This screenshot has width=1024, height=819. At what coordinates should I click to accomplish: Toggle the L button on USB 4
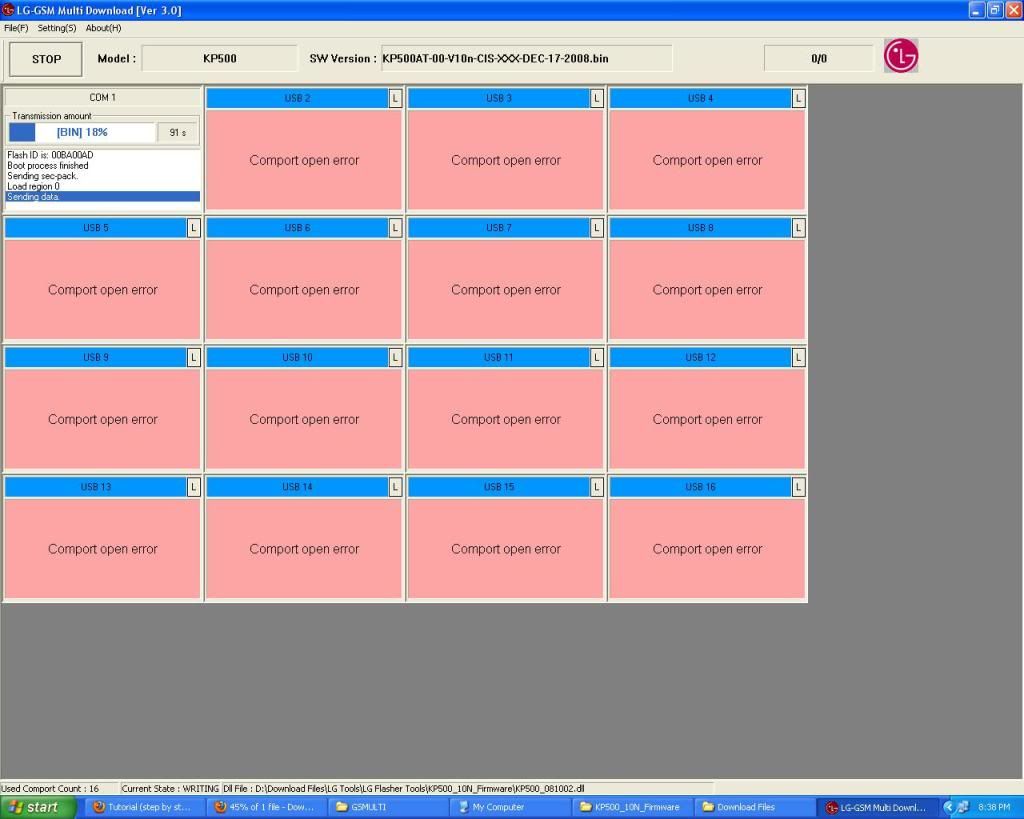click(x=799, y=98)
